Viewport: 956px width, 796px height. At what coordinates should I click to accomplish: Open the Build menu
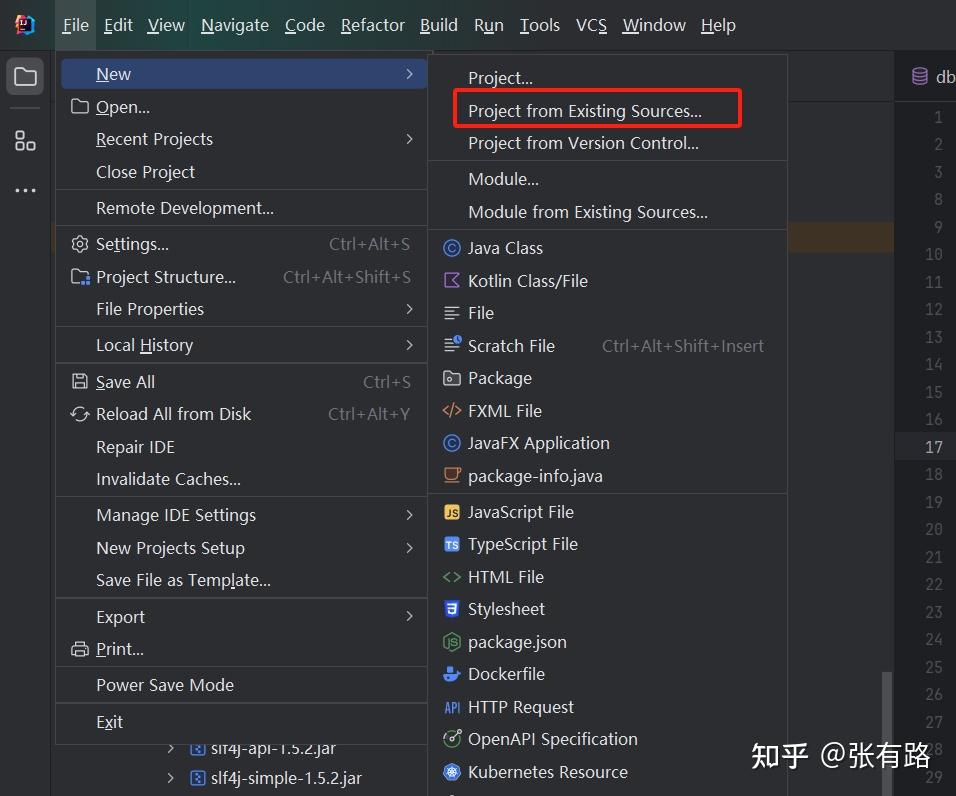pos(438,25)
